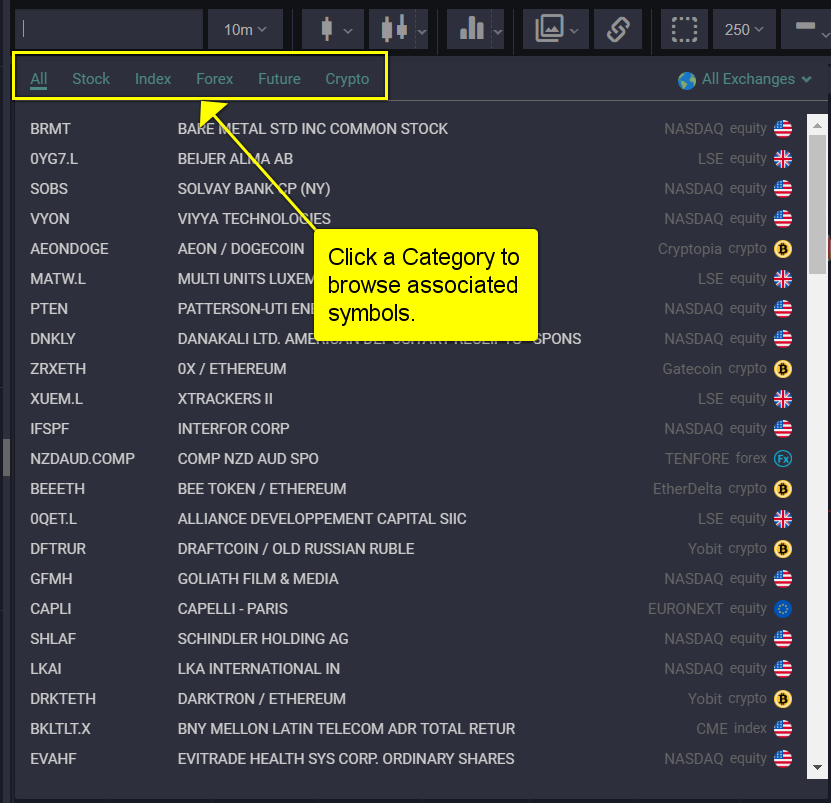The height and width of the screenshot is (803, 831).
Task: Switch to the Forex category tab
Action: [x=215, y=79]
